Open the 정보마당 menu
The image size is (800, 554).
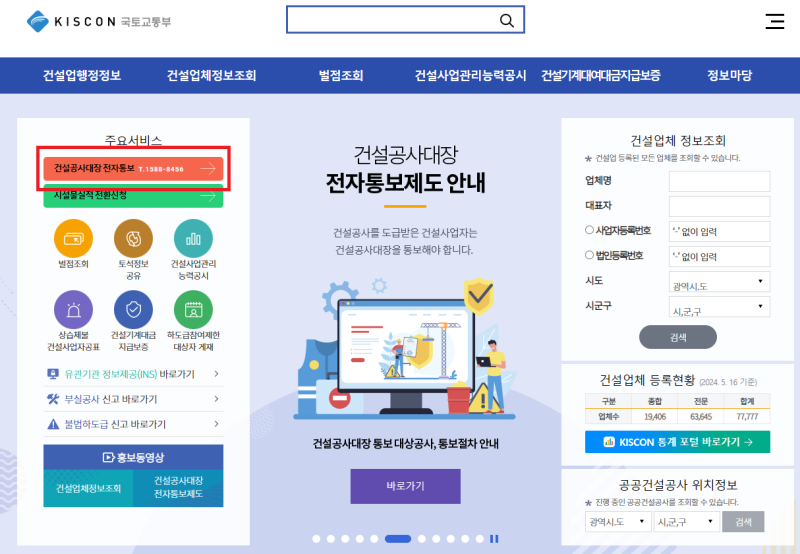coord(729,75)
